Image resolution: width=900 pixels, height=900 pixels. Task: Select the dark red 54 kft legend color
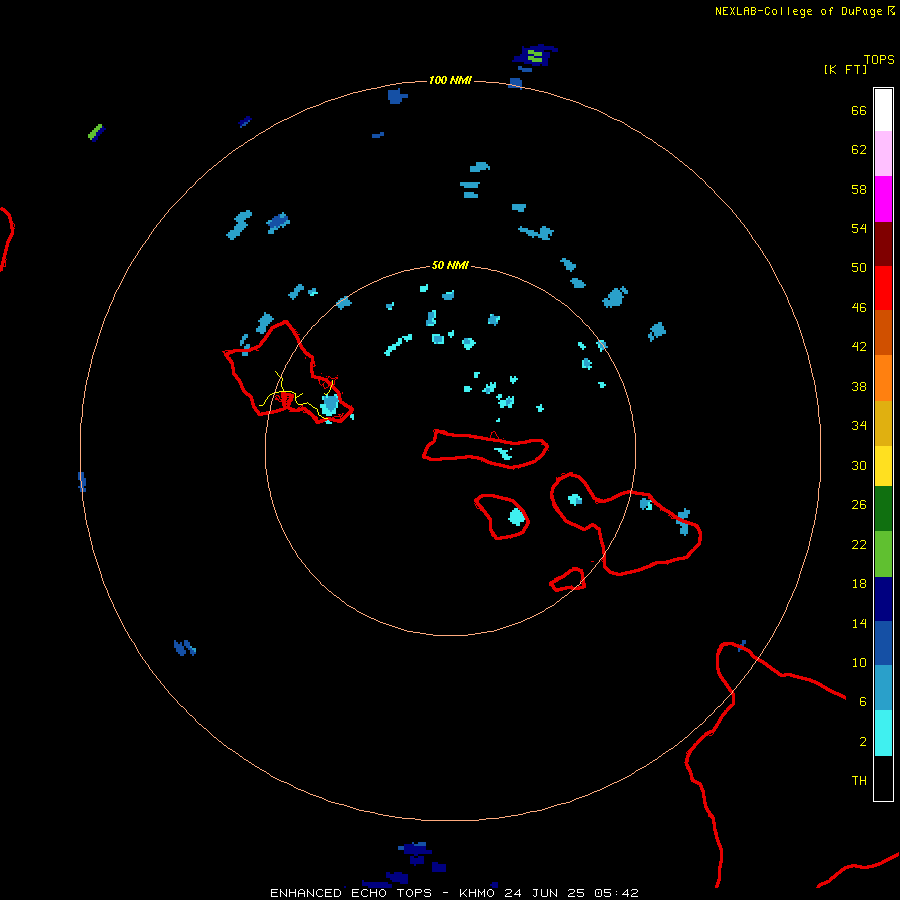883,244
